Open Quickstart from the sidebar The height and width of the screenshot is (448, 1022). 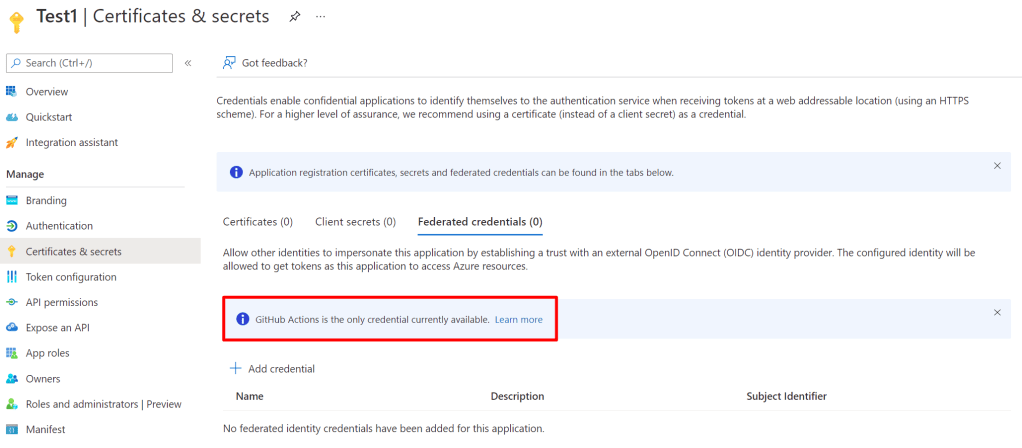tap(48, 117)
